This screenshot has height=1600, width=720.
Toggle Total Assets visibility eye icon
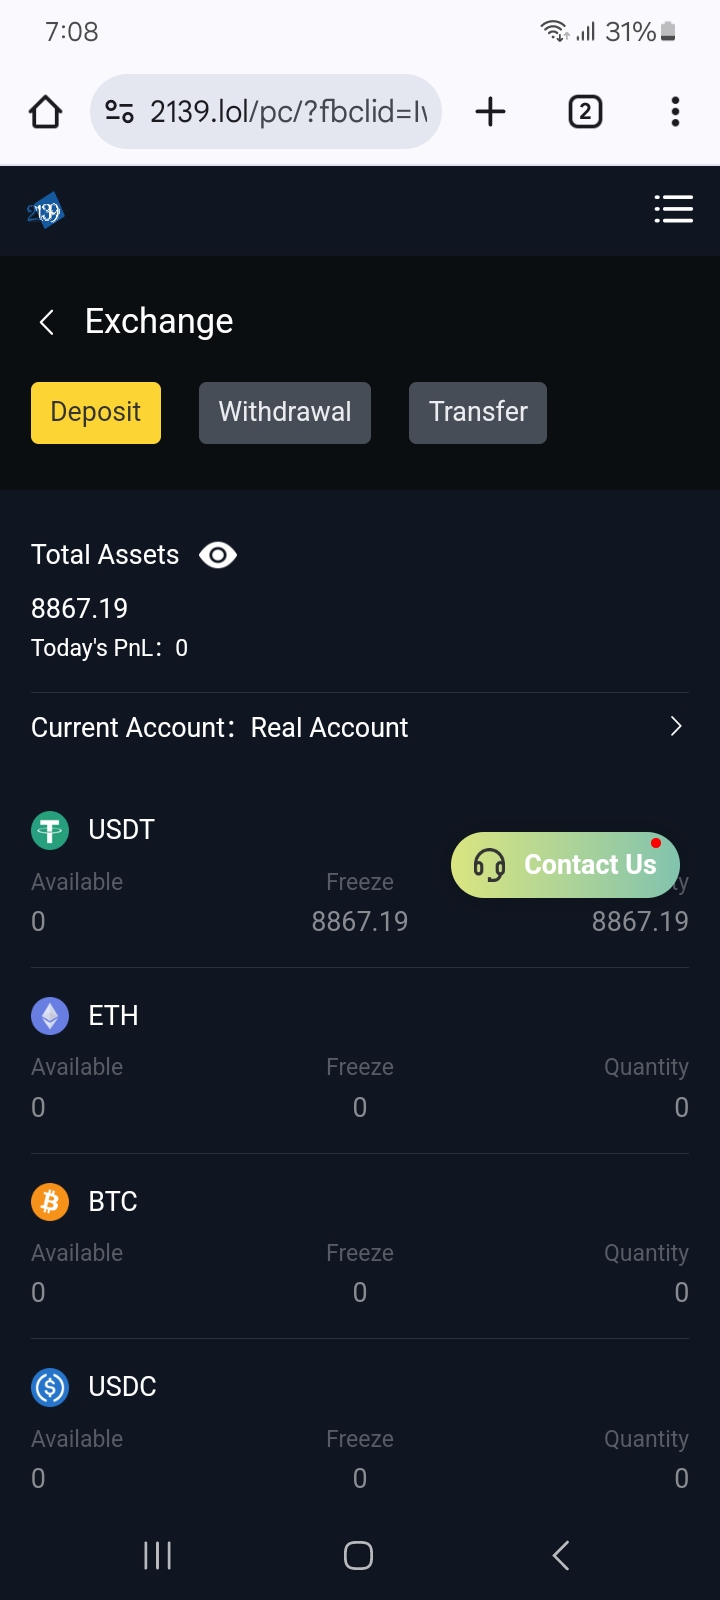tap(218, 555)
